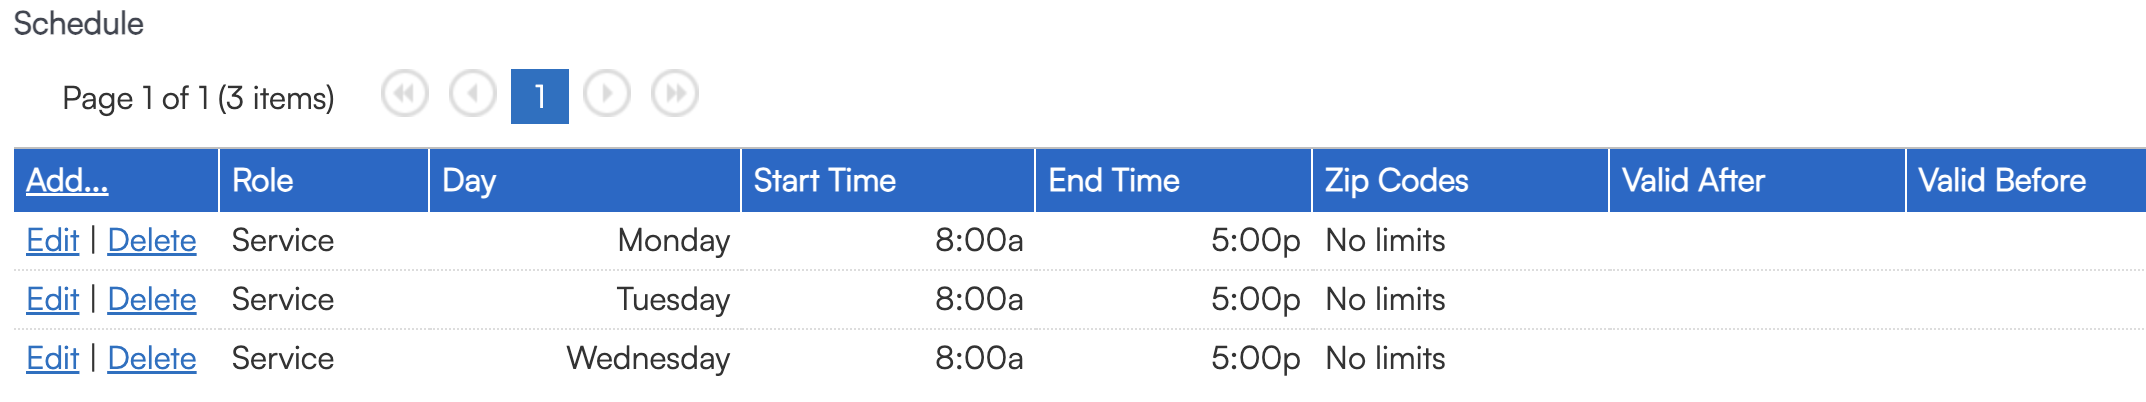This screenshot has height=402, width=2146.
Task: Jump to last page arrow
Action: 675,95
